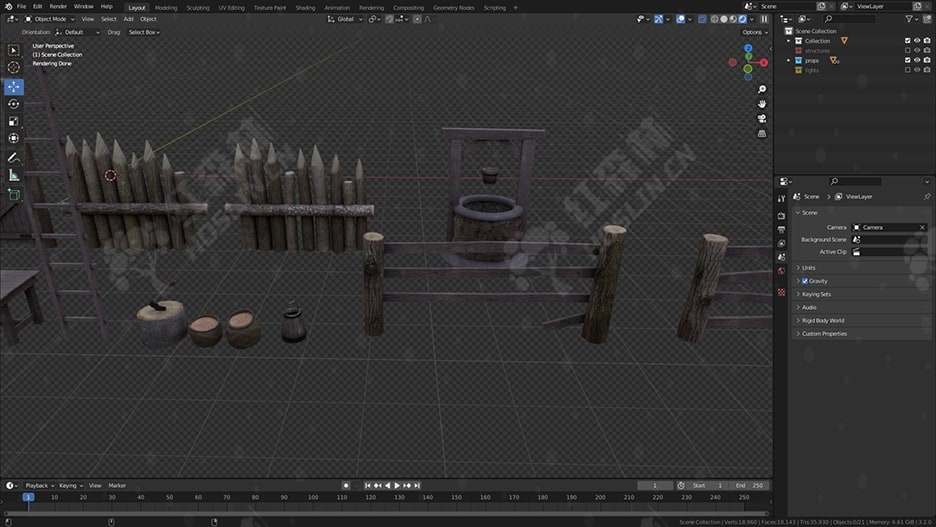Viewport: 936px width, 527px height.
Task: Click the zoom magnifier viewport icon
Action: [x=762, y=90]
